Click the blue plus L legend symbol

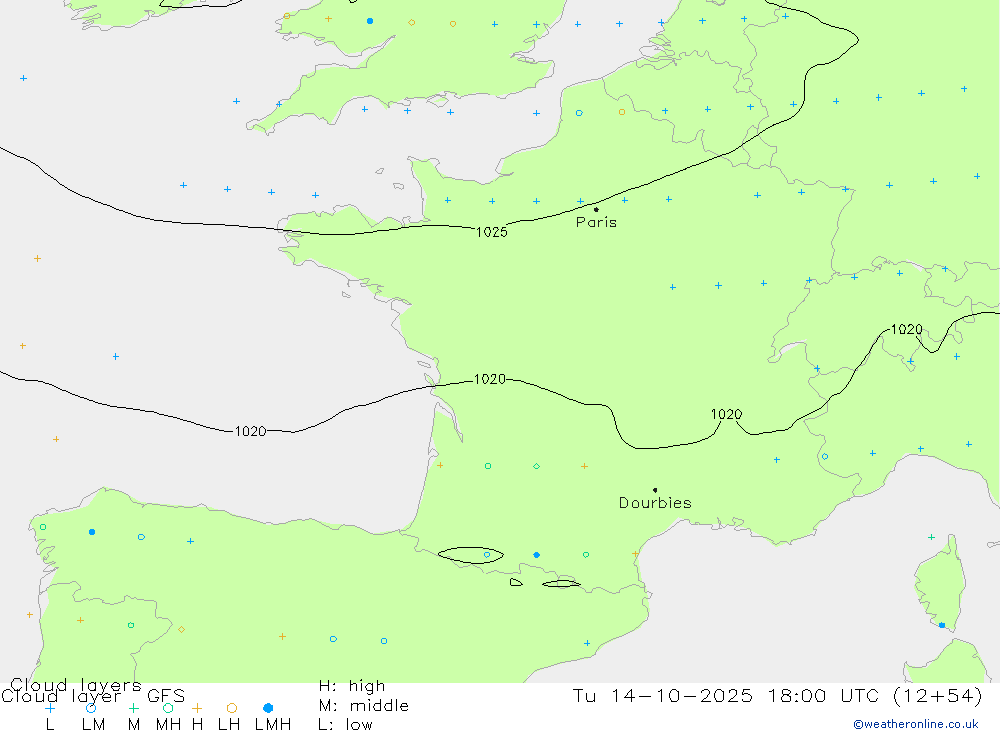(x=50, y=708)
